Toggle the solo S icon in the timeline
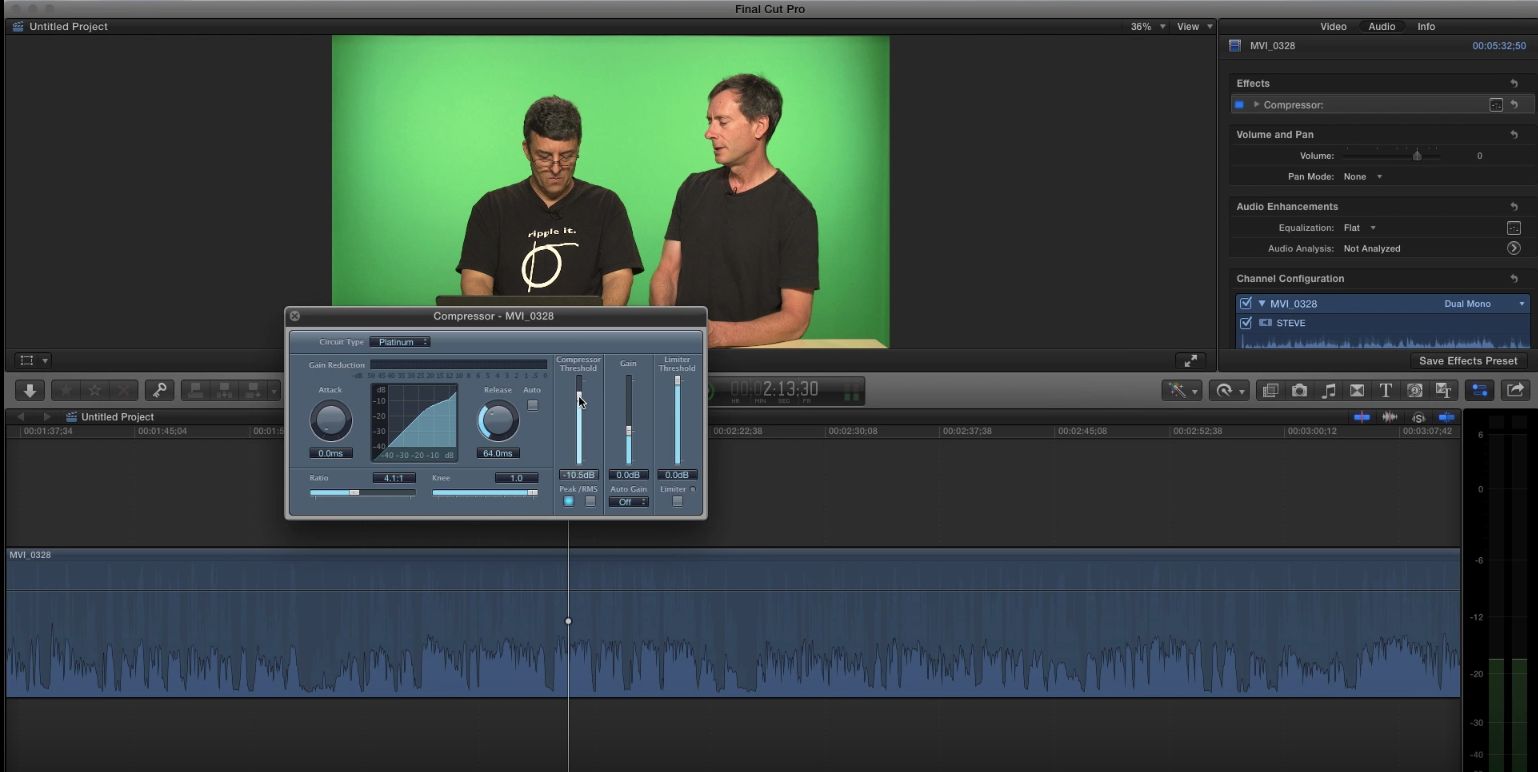Image resolution: width=1538 pixels, height=772 pixels. point(1418,417)
